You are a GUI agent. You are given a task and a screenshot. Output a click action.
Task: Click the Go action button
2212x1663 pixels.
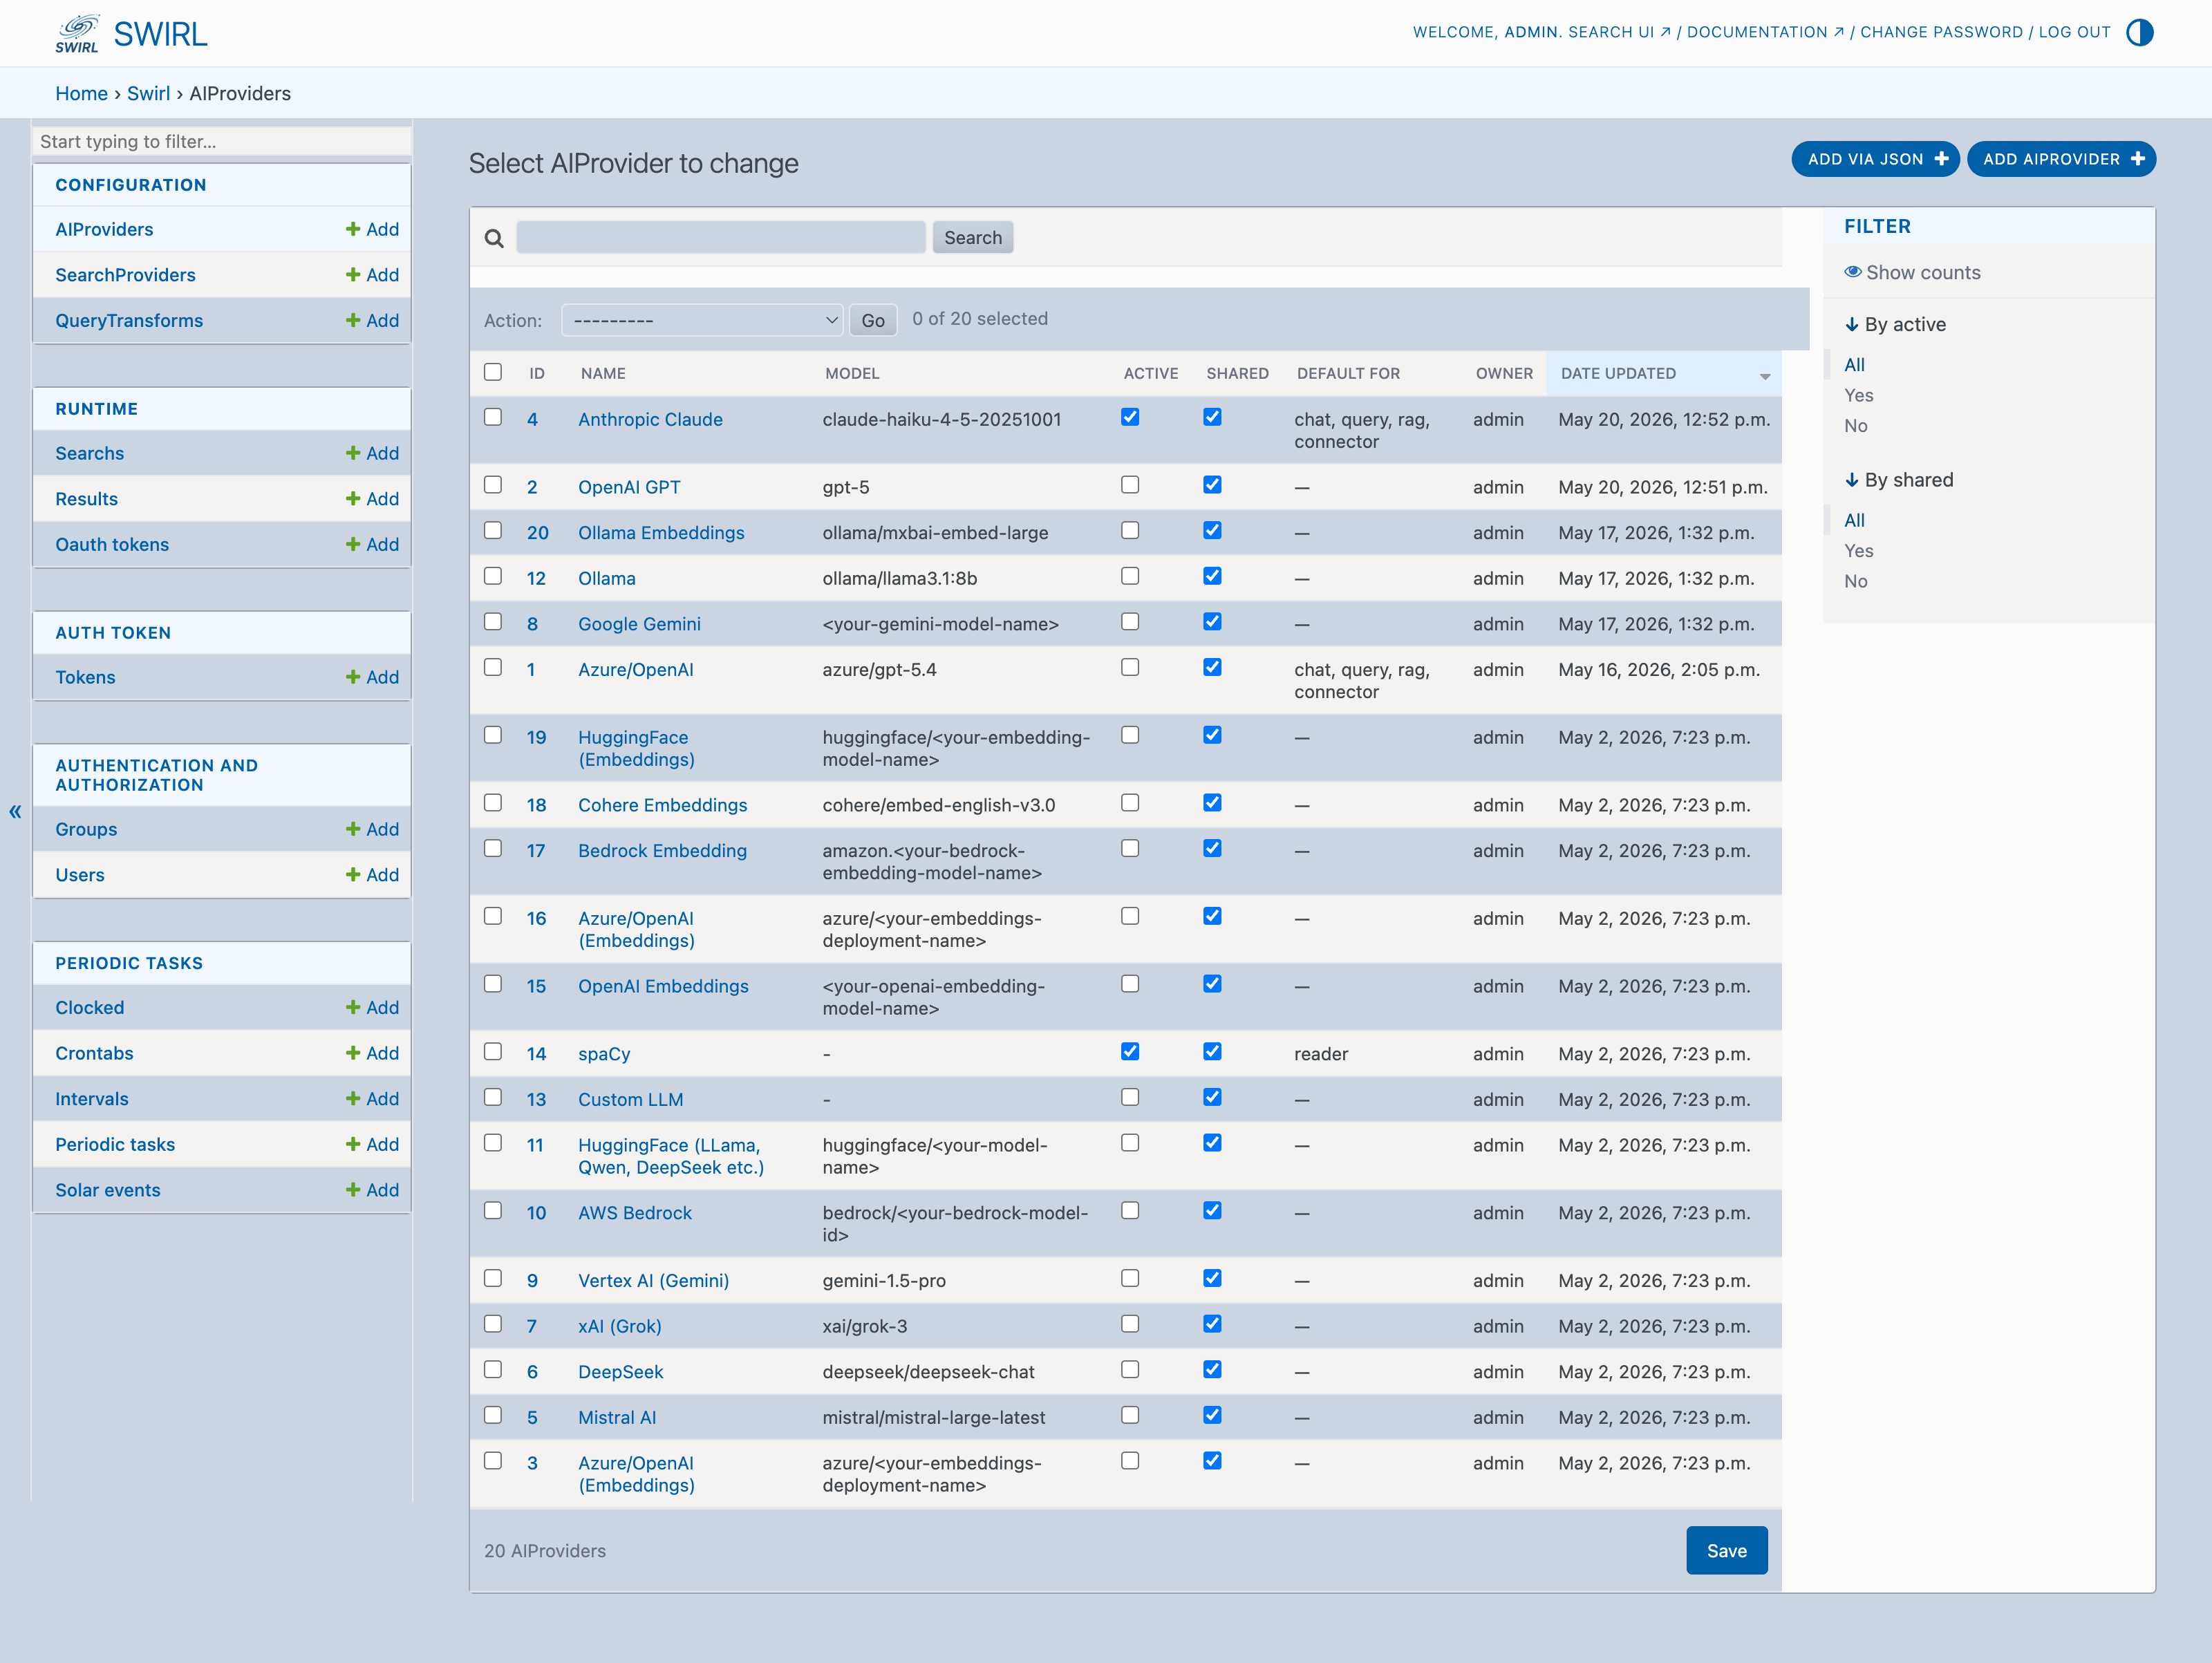coord(873,320)
